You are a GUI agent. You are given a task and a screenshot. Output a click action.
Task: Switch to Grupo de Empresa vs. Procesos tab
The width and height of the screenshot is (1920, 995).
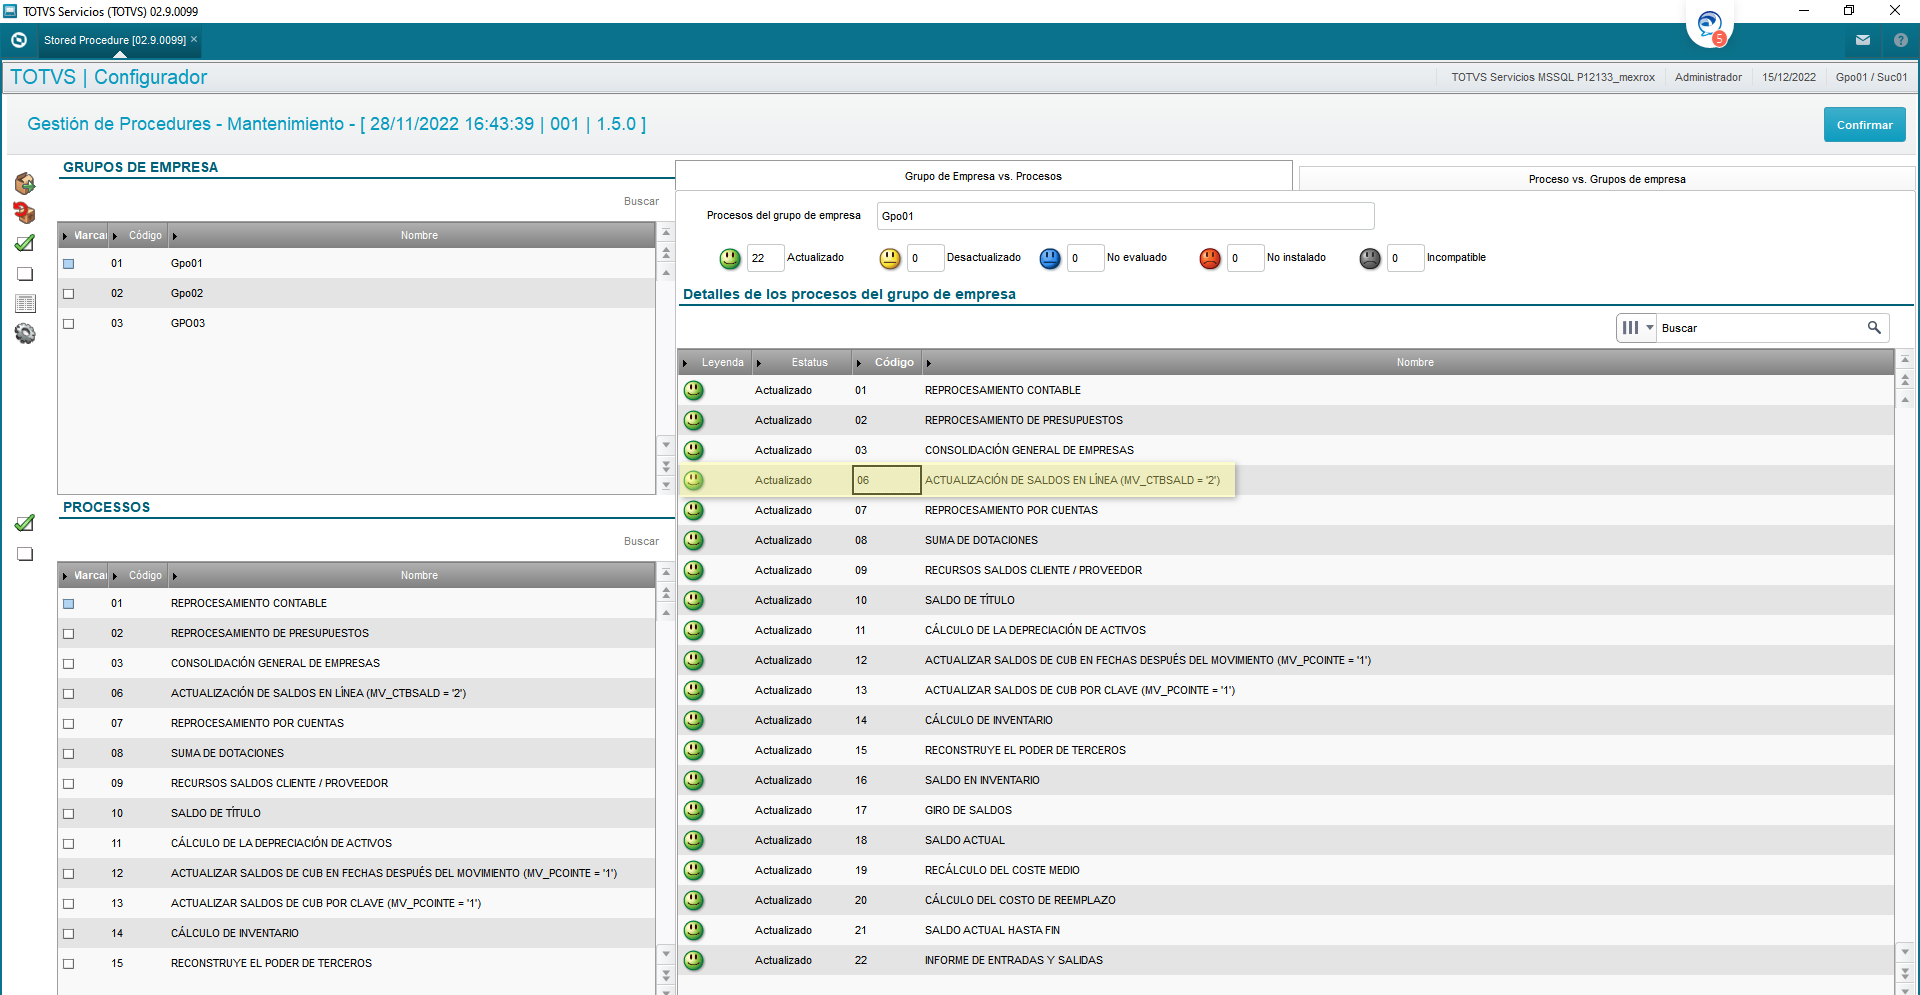[984, 176]
